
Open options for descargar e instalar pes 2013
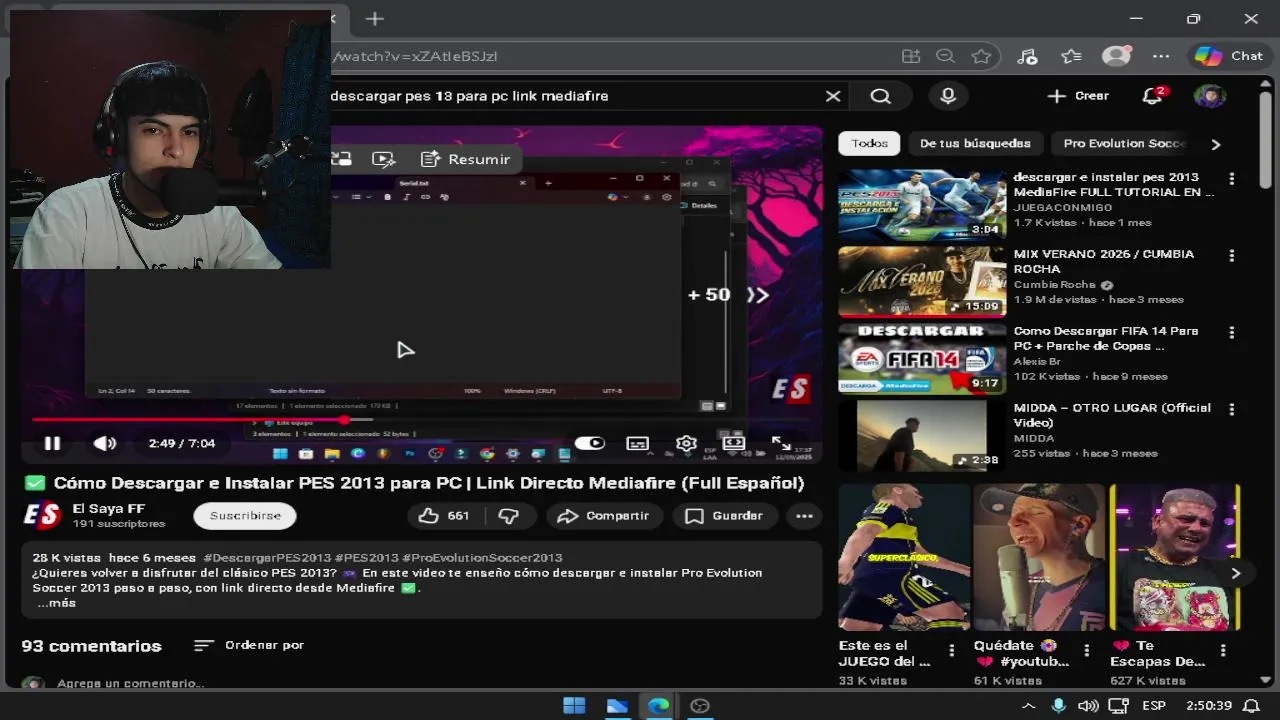1232,179
